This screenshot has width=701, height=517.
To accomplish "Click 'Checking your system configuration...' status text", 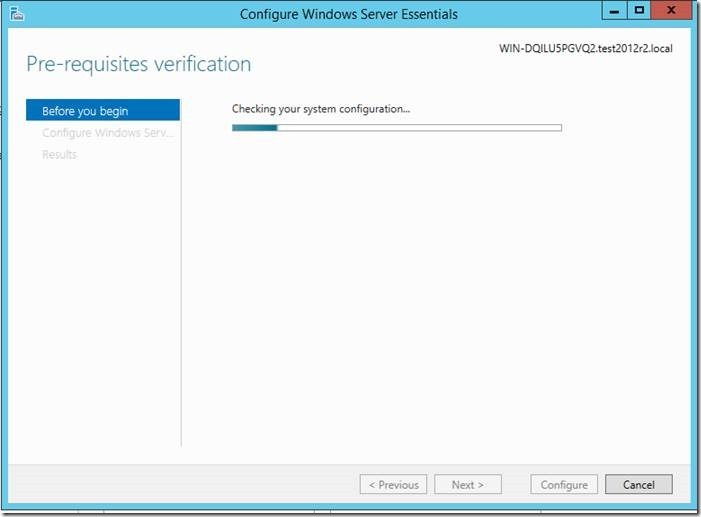I will pos(321,108).
